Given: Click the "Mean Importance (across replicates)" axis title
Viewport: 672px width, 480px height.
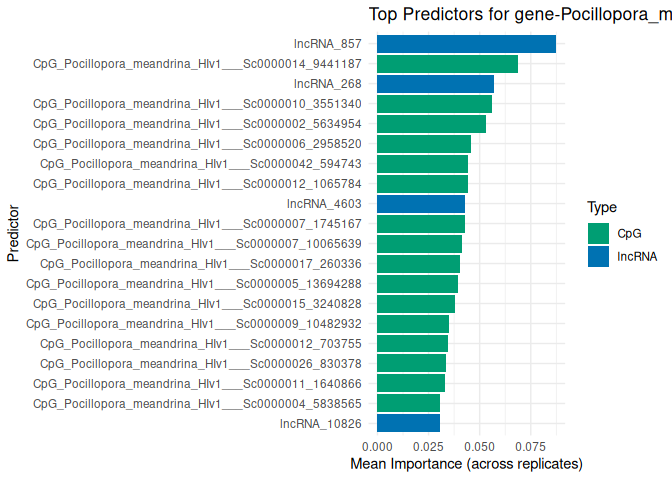Looking at the screenshot, I should click(x=467, y=464).
